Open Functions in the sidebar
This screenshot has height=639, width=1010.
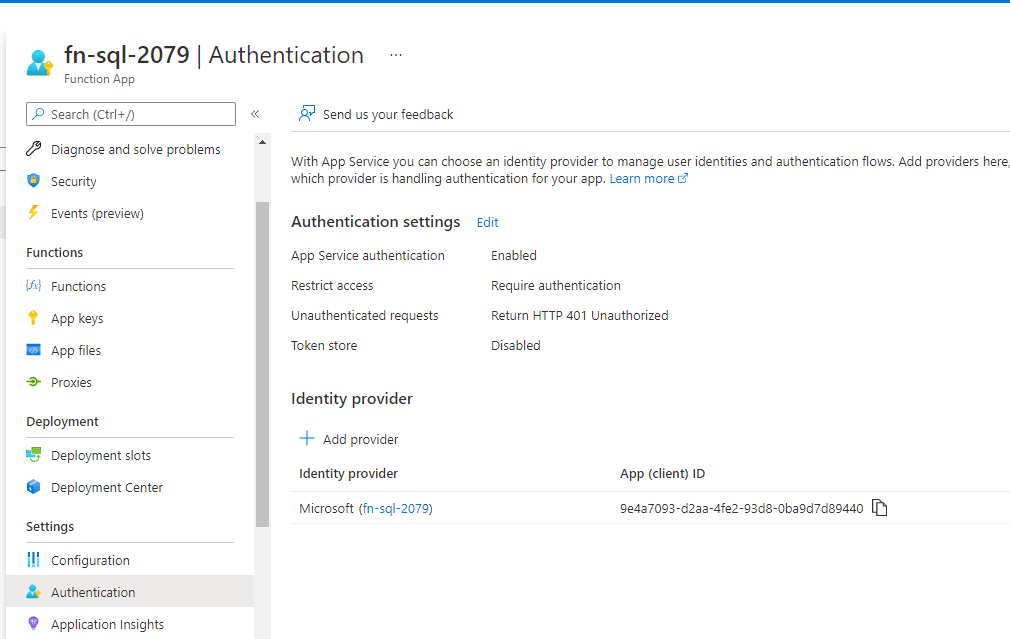pyautogui.click(x=78, y=286)
